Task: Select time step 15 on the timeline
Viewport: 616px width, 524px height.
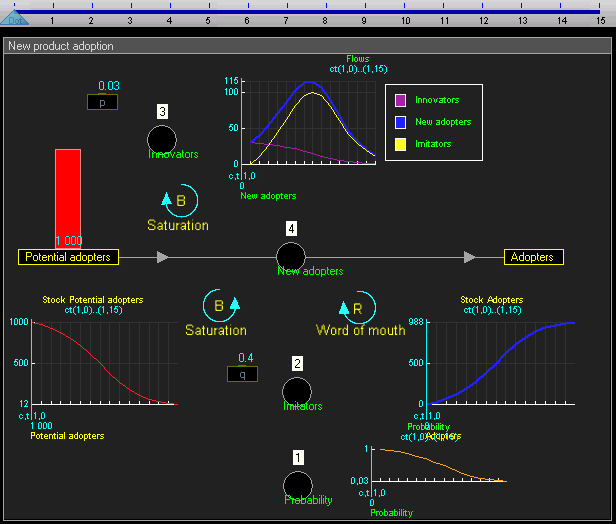Action: click(x=600, y=19)
